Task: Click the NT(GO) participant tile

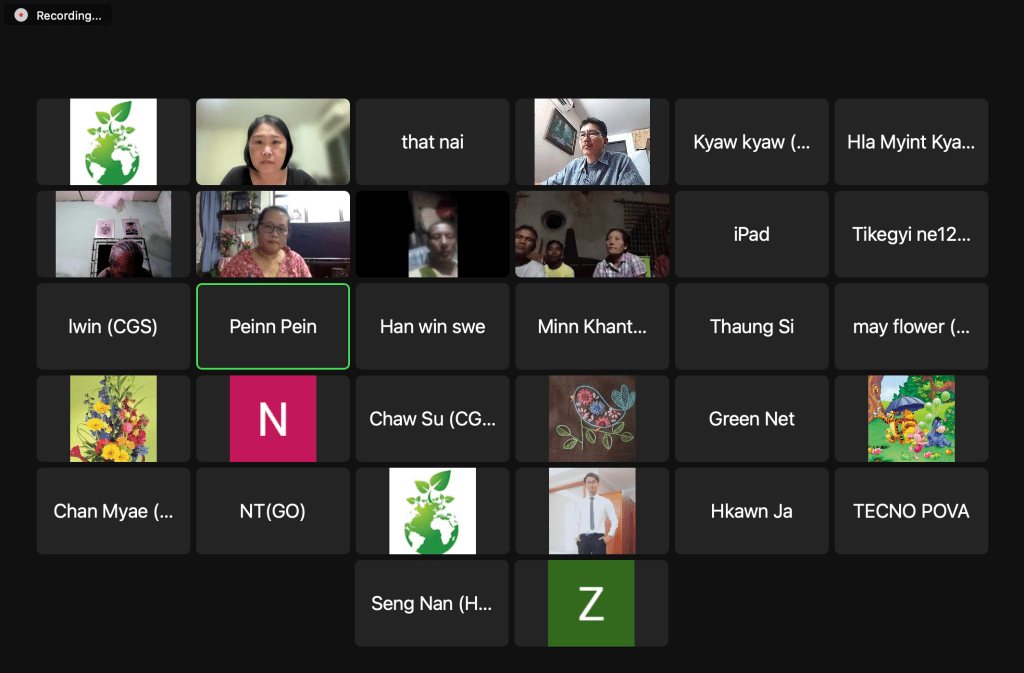Action: (273, 511)
